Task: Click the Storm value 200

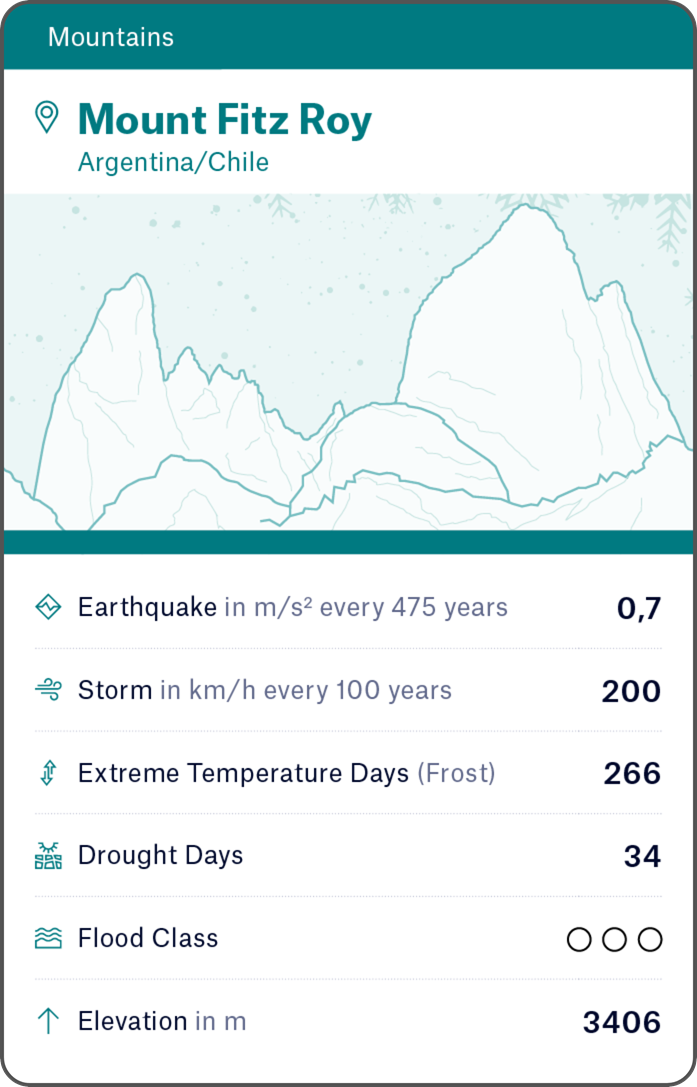Action: click(631, 691)
